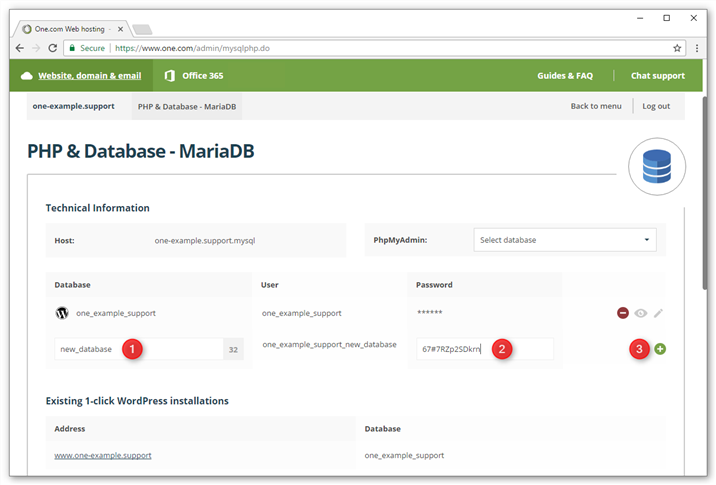Reload the page with refresh icon
The image size is (716, 485).
click(53, 48)
